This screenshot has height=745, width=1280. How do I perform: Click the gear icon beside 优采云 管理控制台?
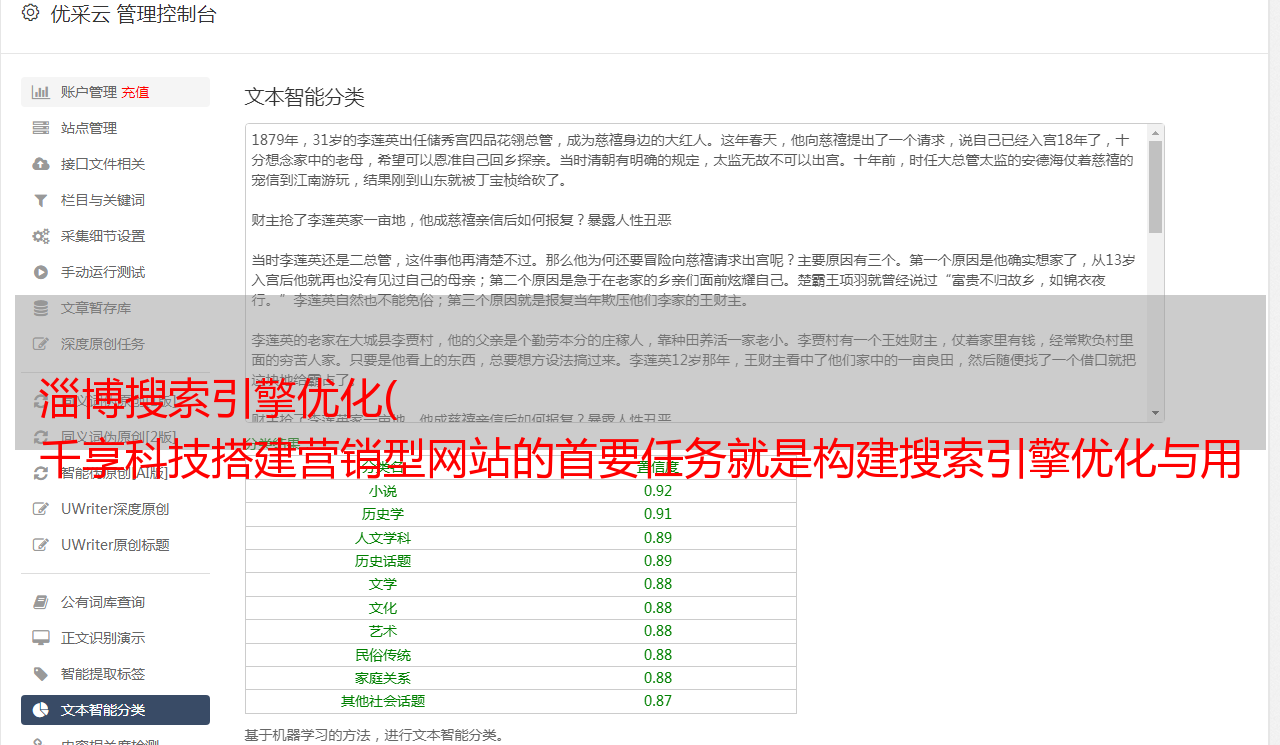(30, 13)
